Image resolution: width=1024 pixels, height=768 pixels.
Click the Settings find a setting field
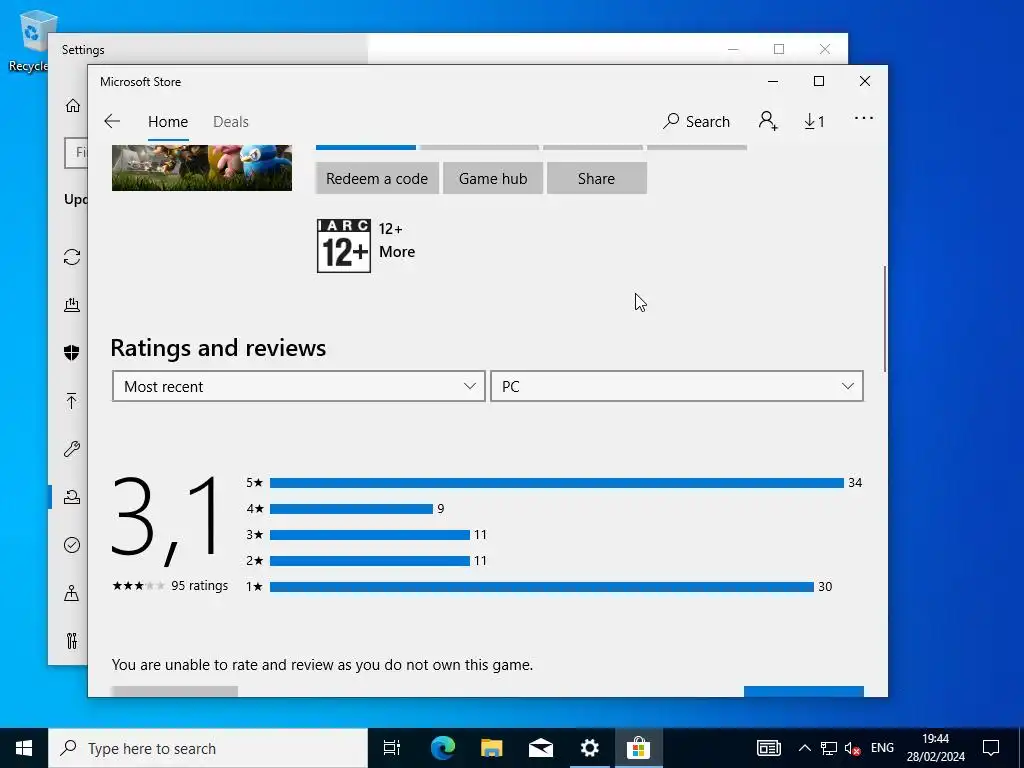pyautogui.click(x=76, y=153)
